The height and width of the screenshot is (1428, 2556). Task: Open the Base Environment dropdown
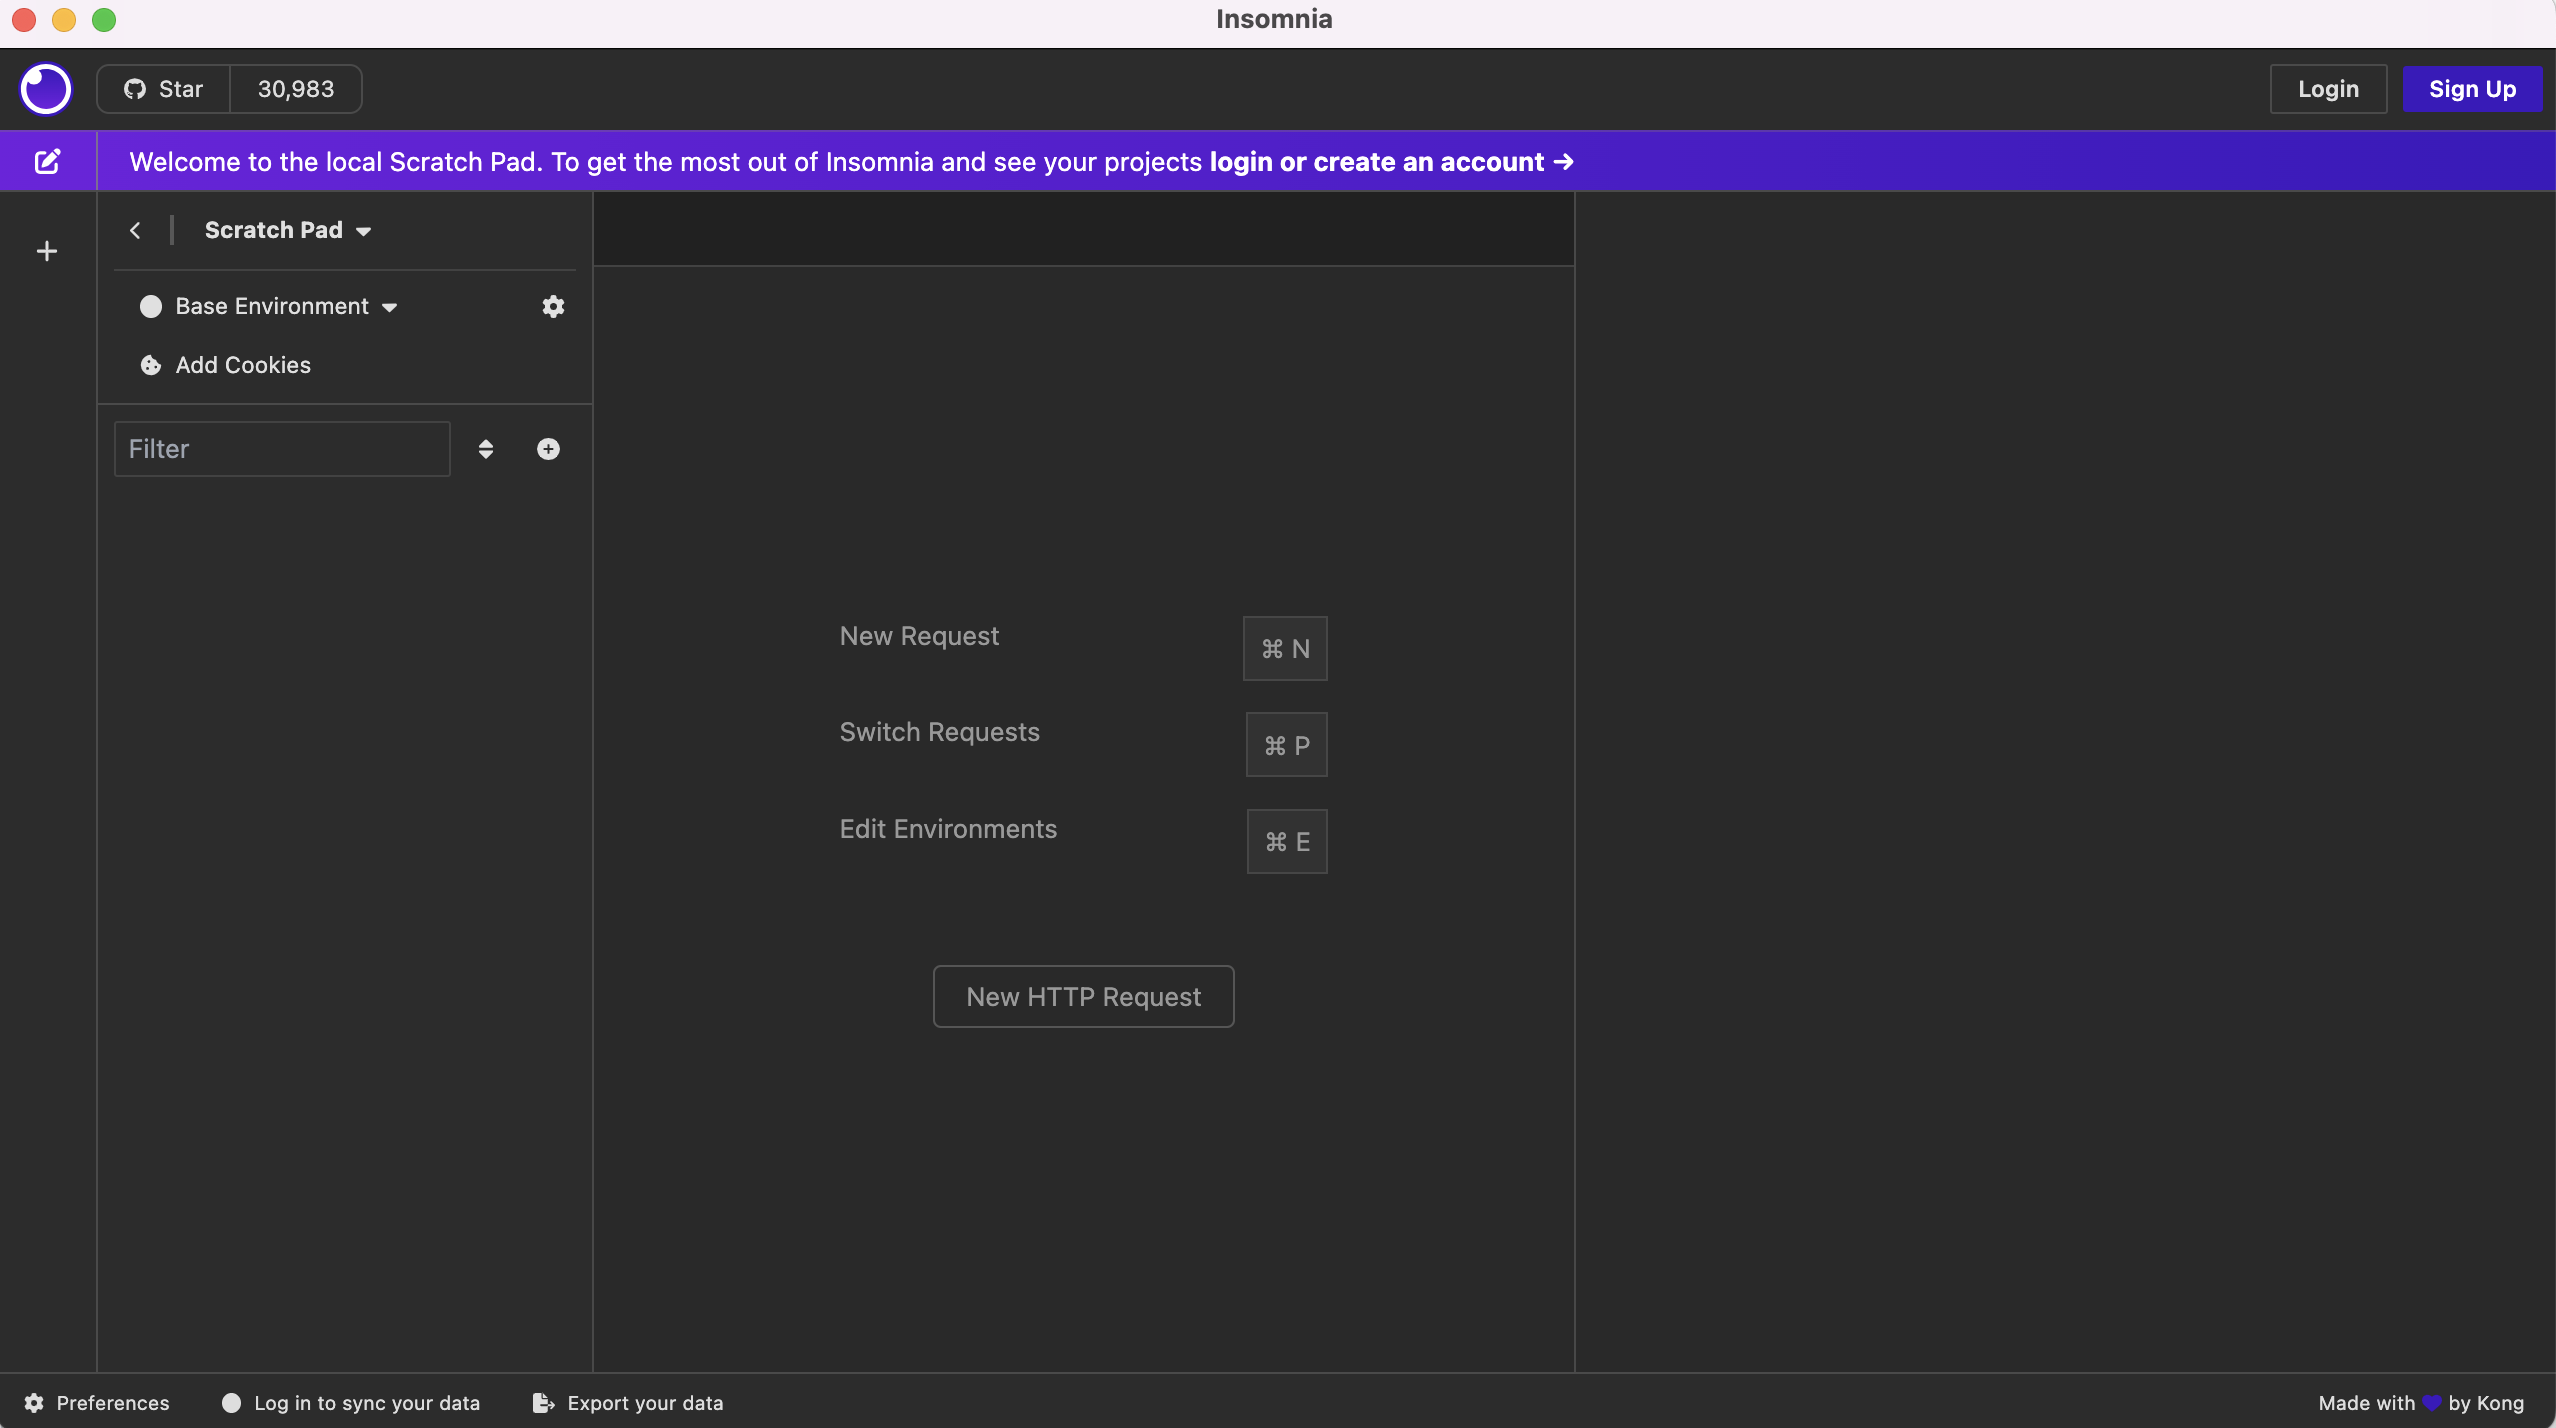[x=389, y=306]
